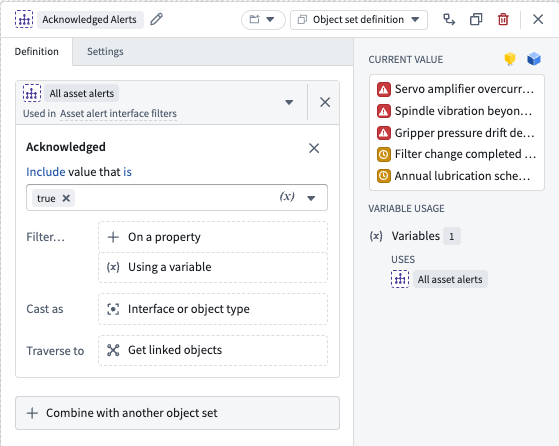
Task: Click the Variables count badge 1
Action: pyautogui.click(x=452, y=236)
